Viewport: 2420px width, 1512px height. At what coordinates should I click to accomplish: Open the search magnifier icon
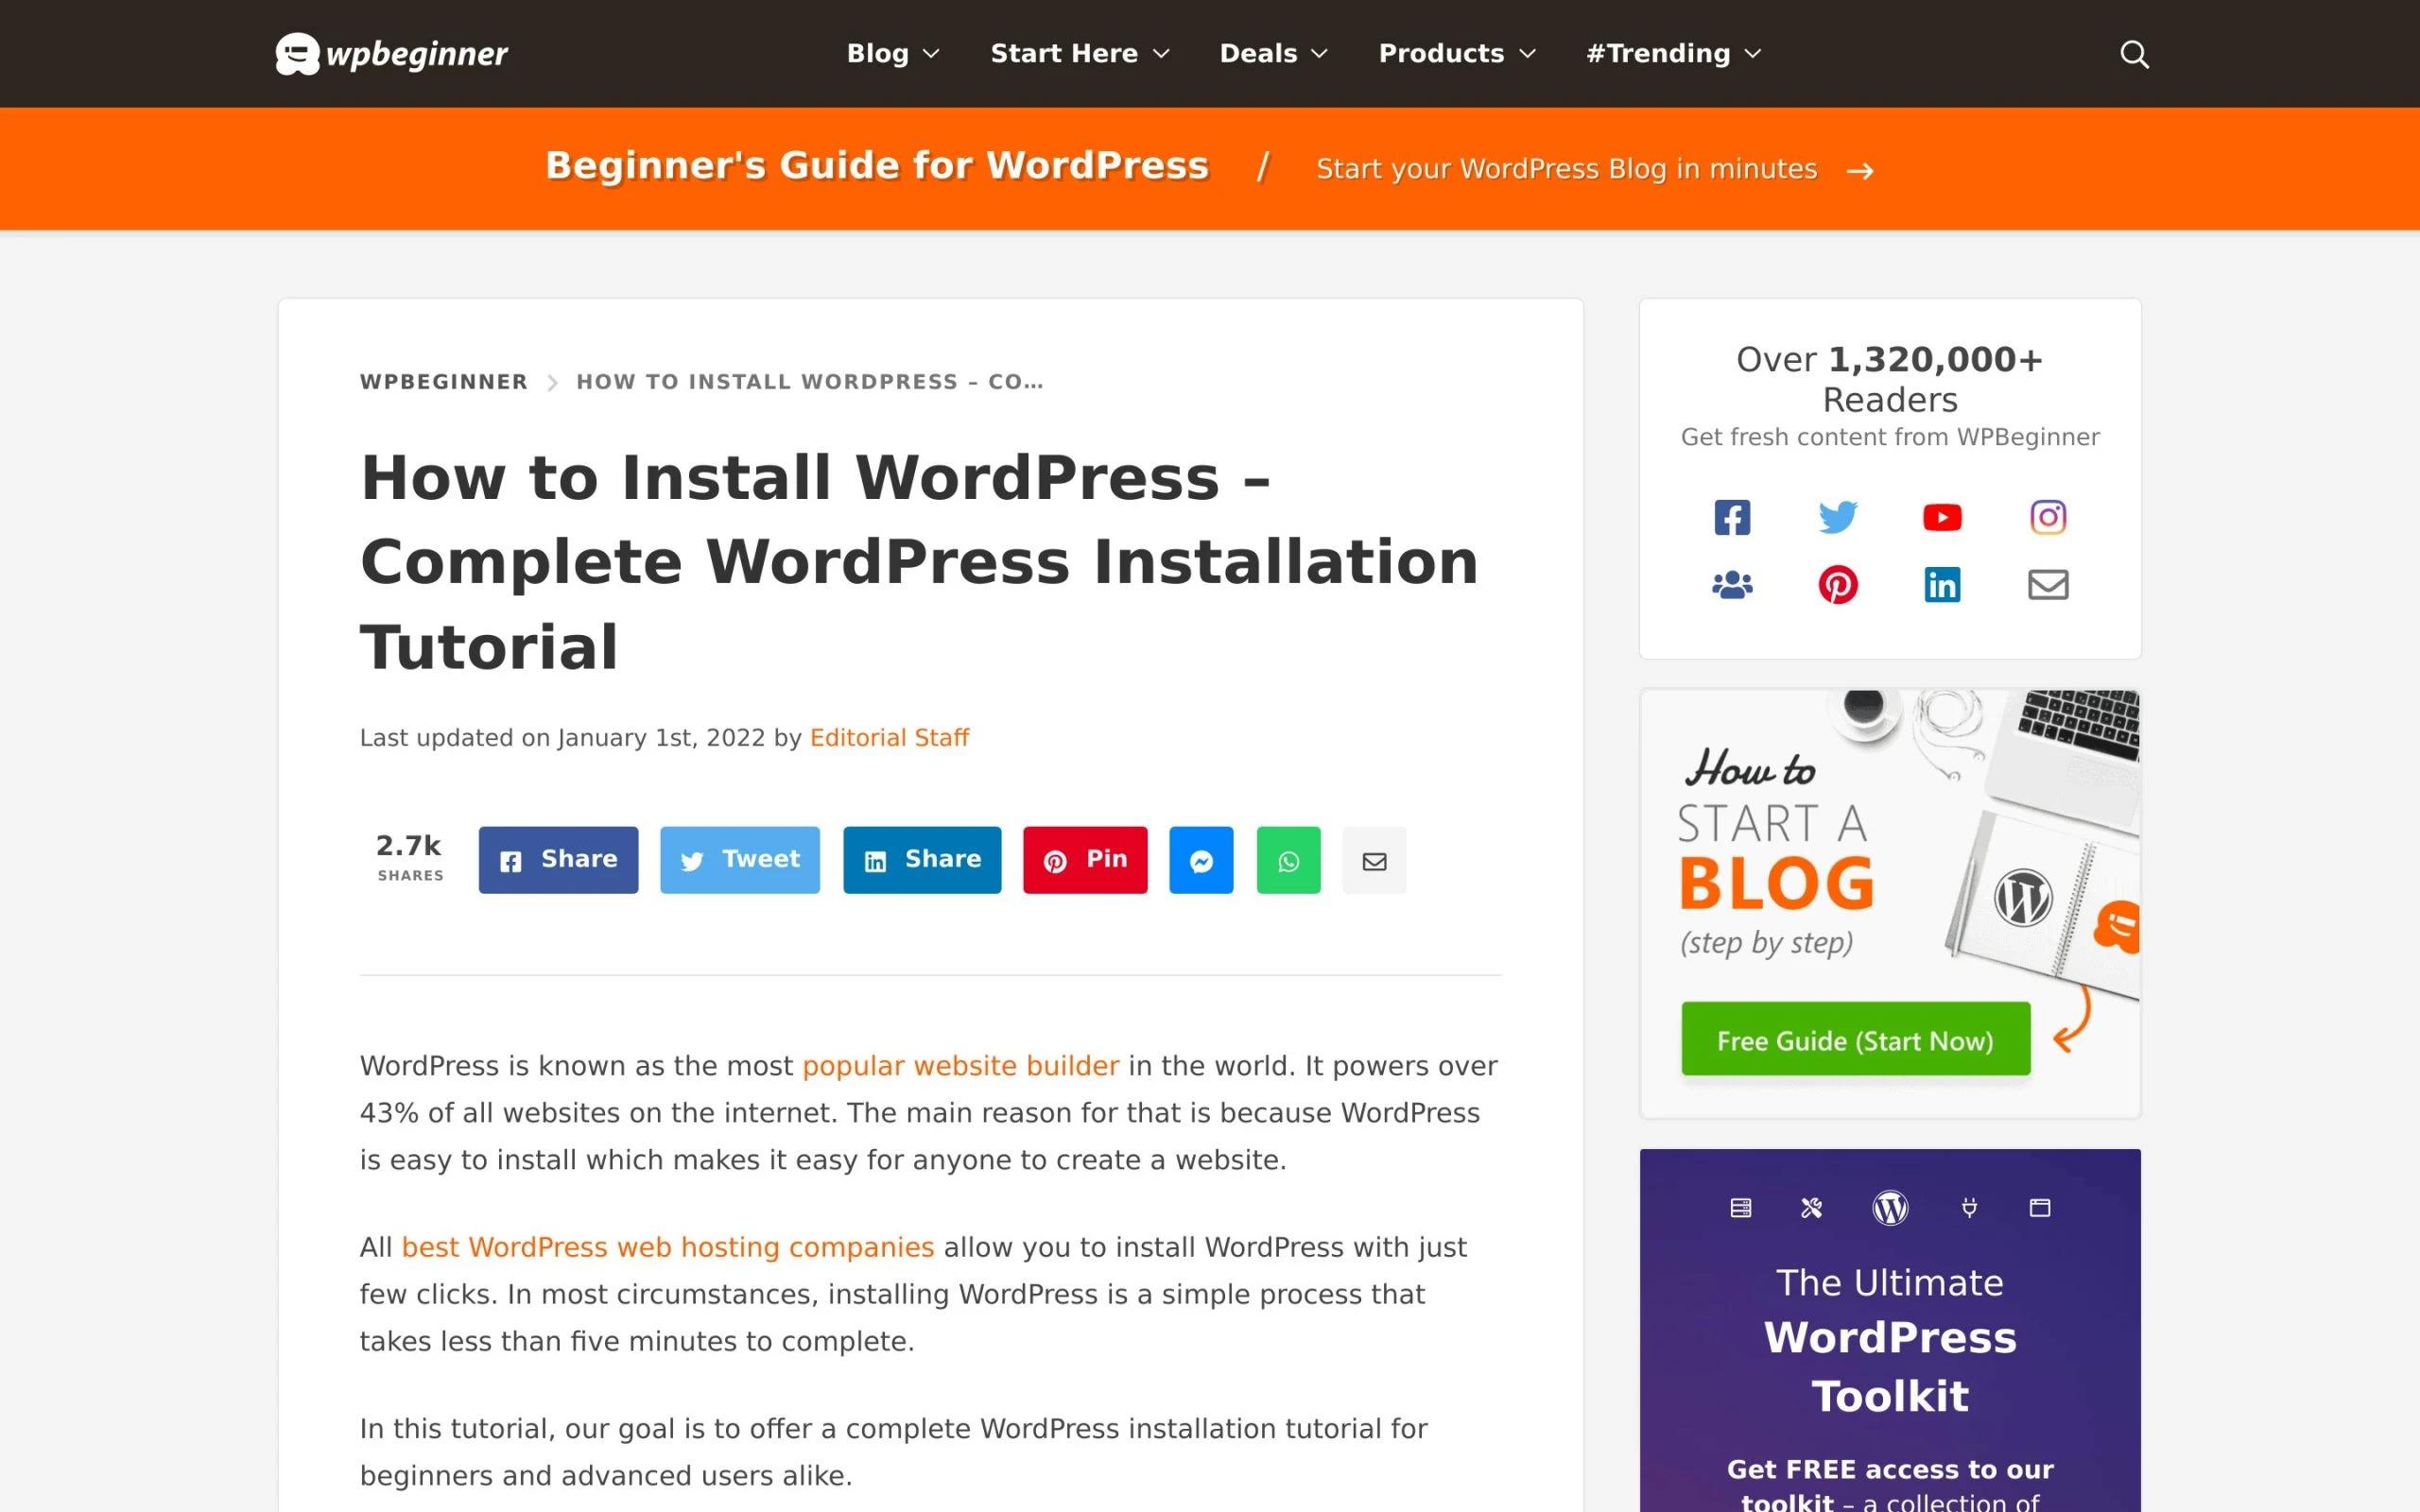(2134, 54)
